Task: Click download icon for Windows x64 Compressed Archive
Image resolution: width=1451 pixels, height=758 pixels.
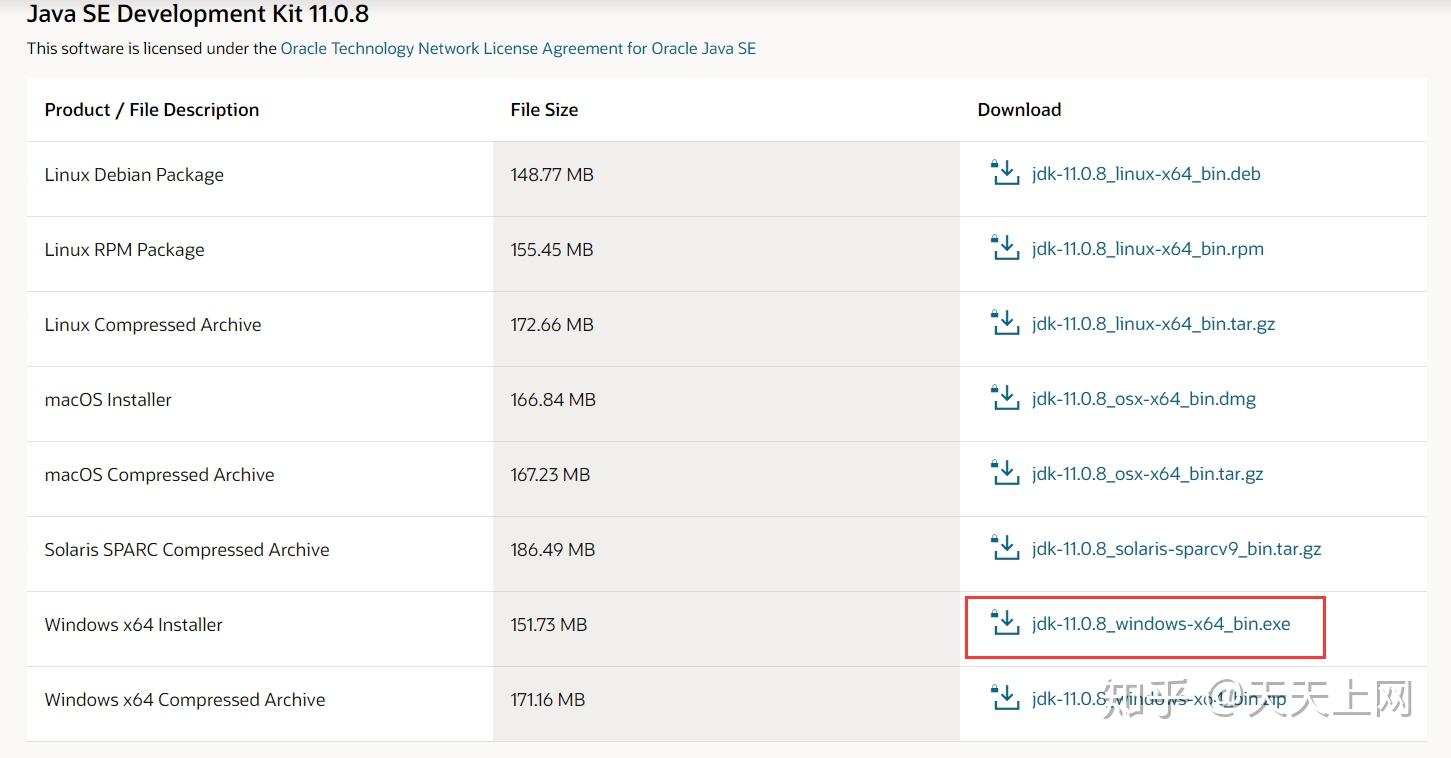Action: pos(1004,698)
